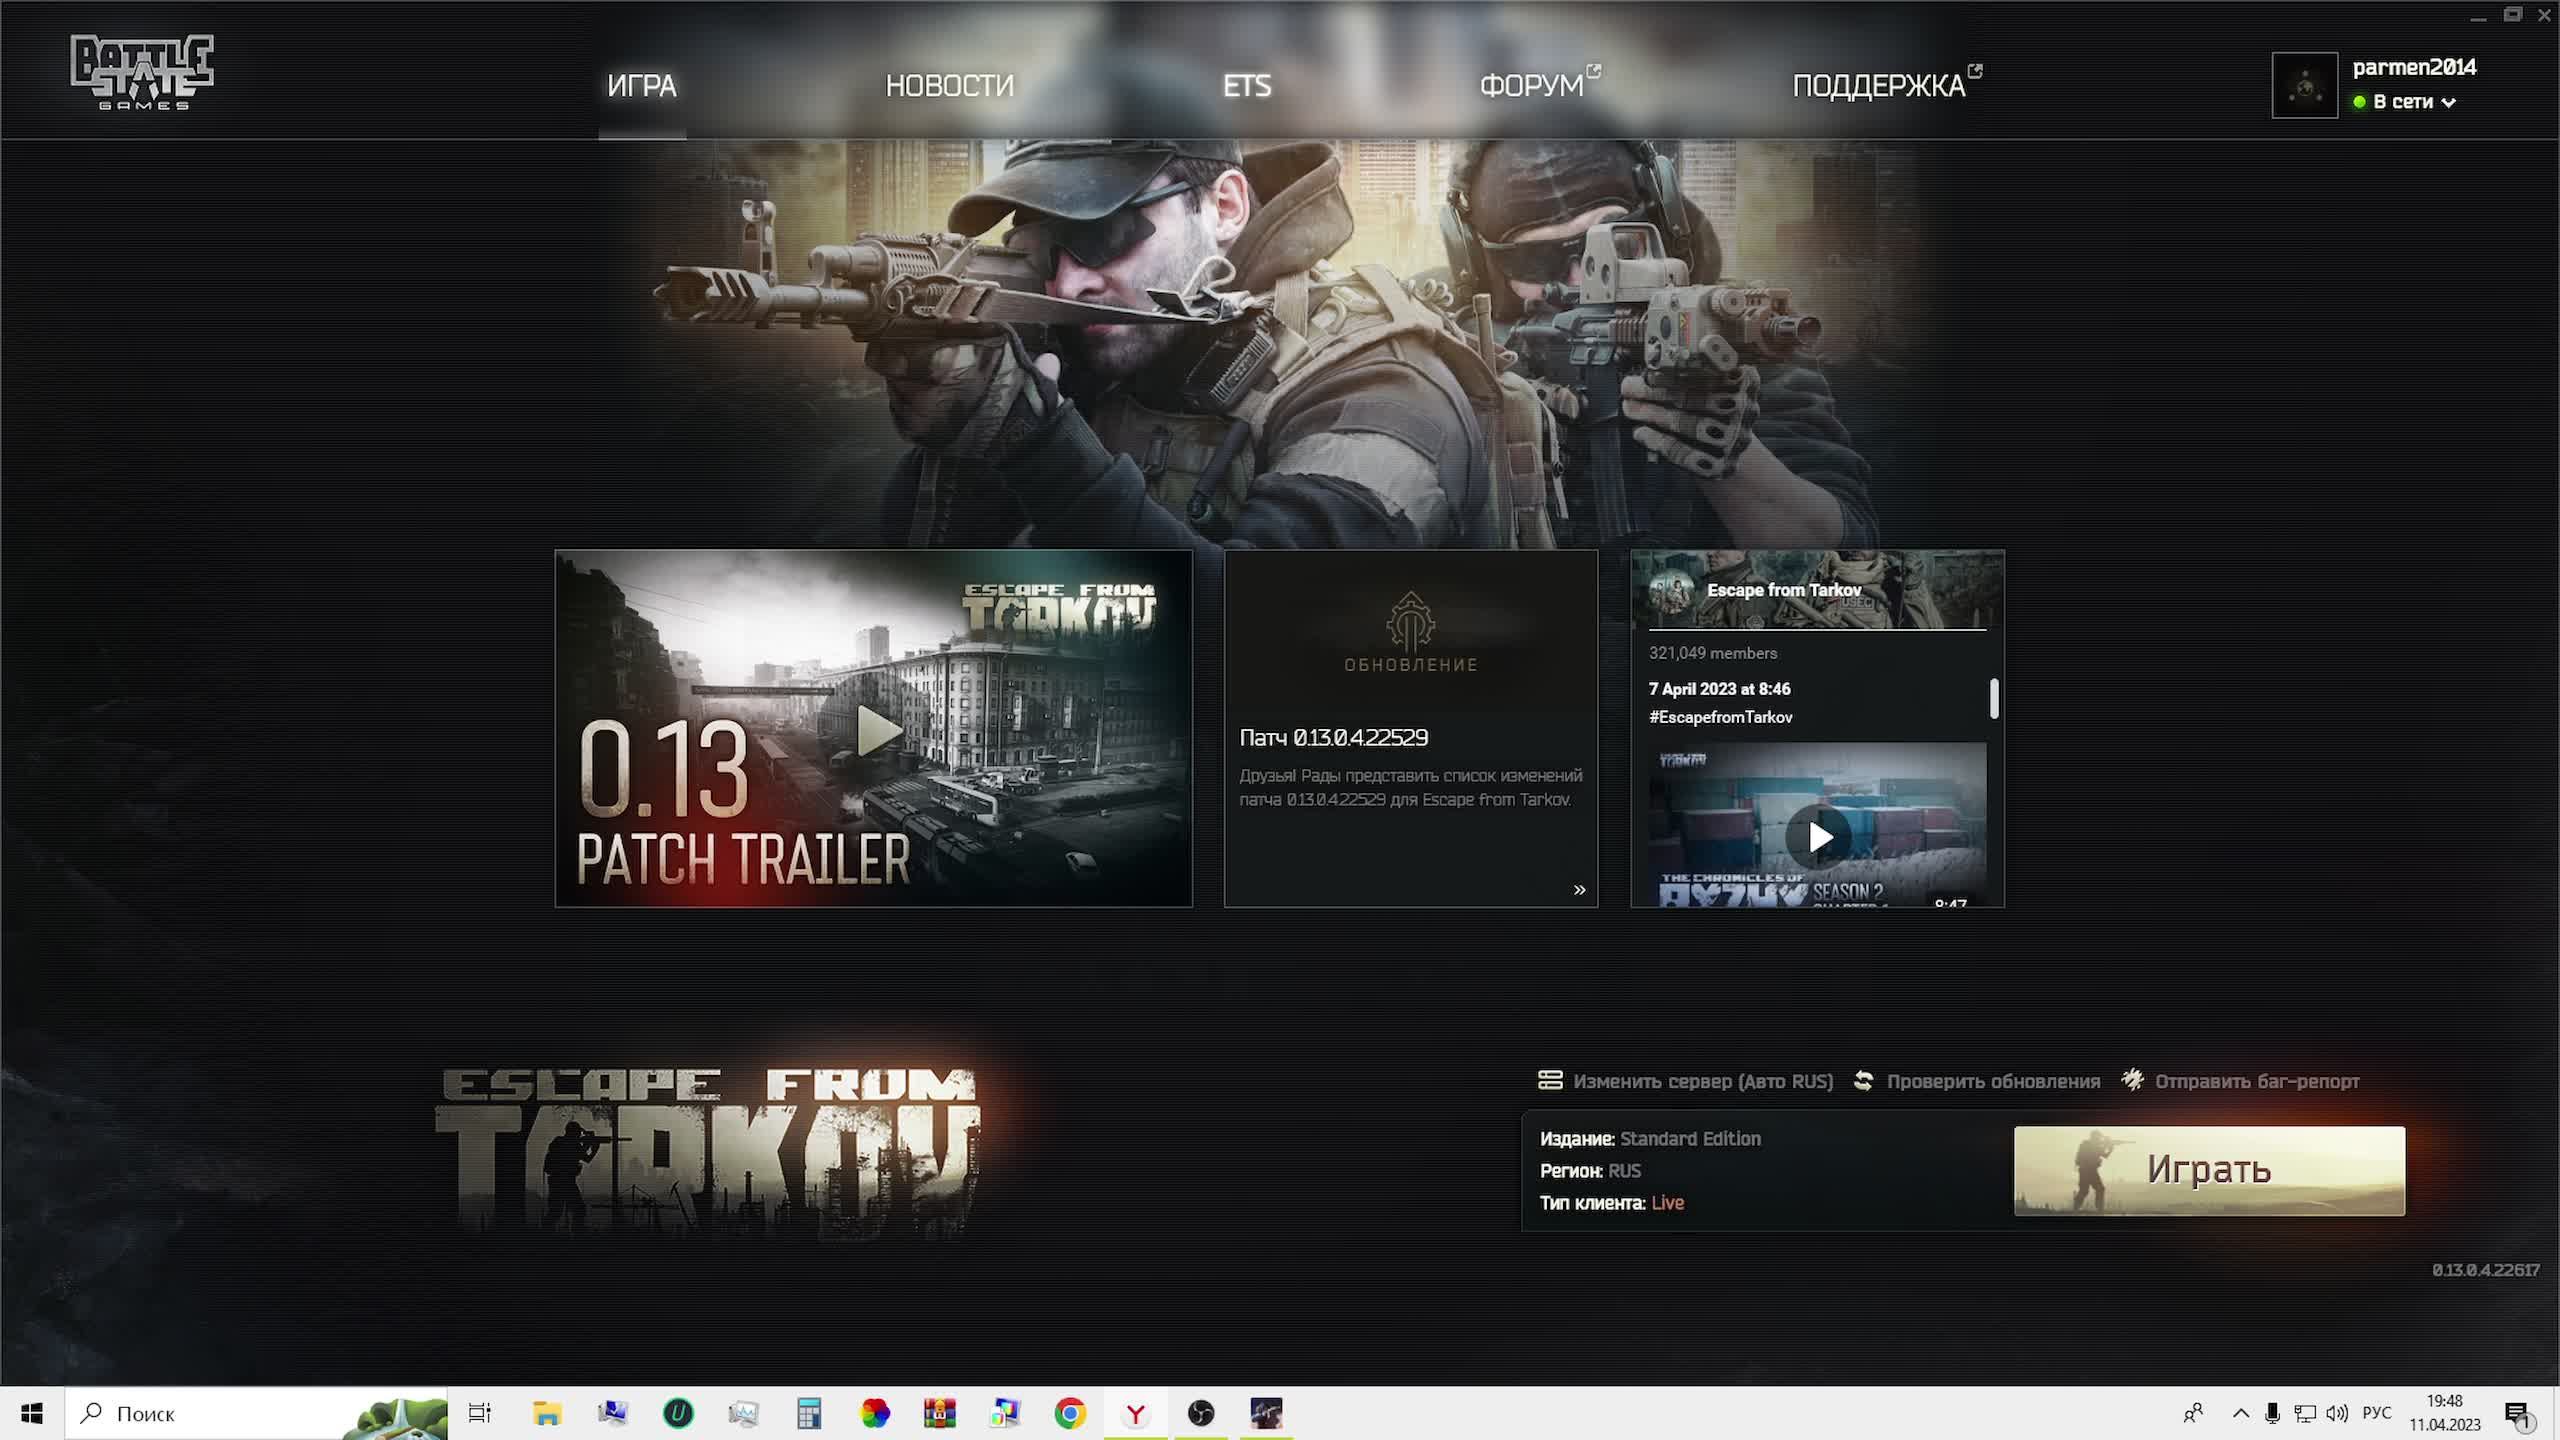The height and width of the screenshot is (1440, 2560).
Task: Play the 0.13 Patch Trailer video
Action: [877, 730]
